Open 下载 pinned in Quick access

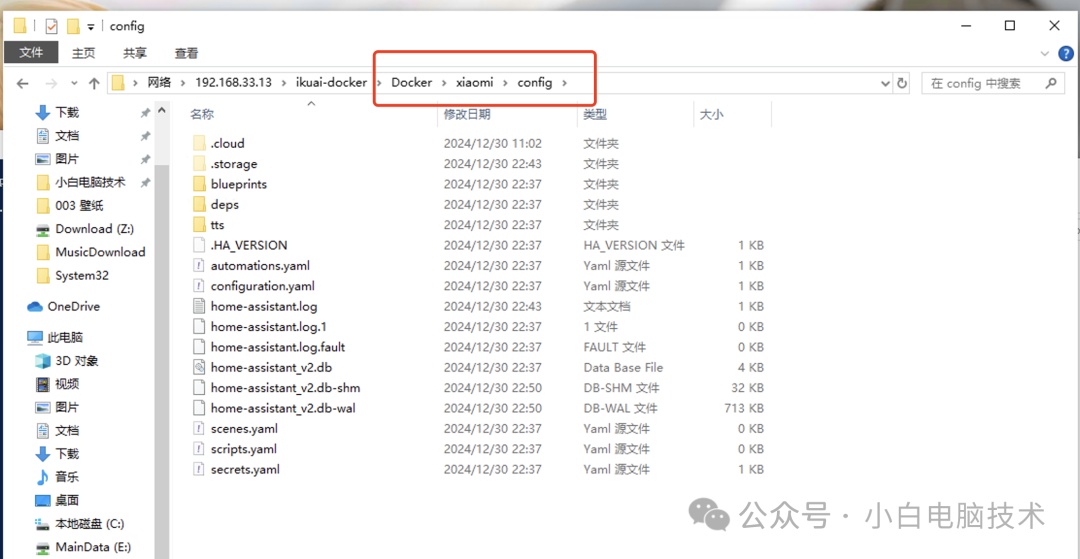pos(67,112)
